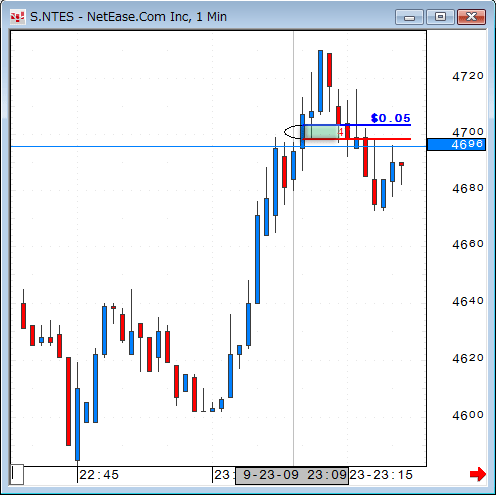
Task: Click the 4720 price scale label
Action: pos(468,76)
